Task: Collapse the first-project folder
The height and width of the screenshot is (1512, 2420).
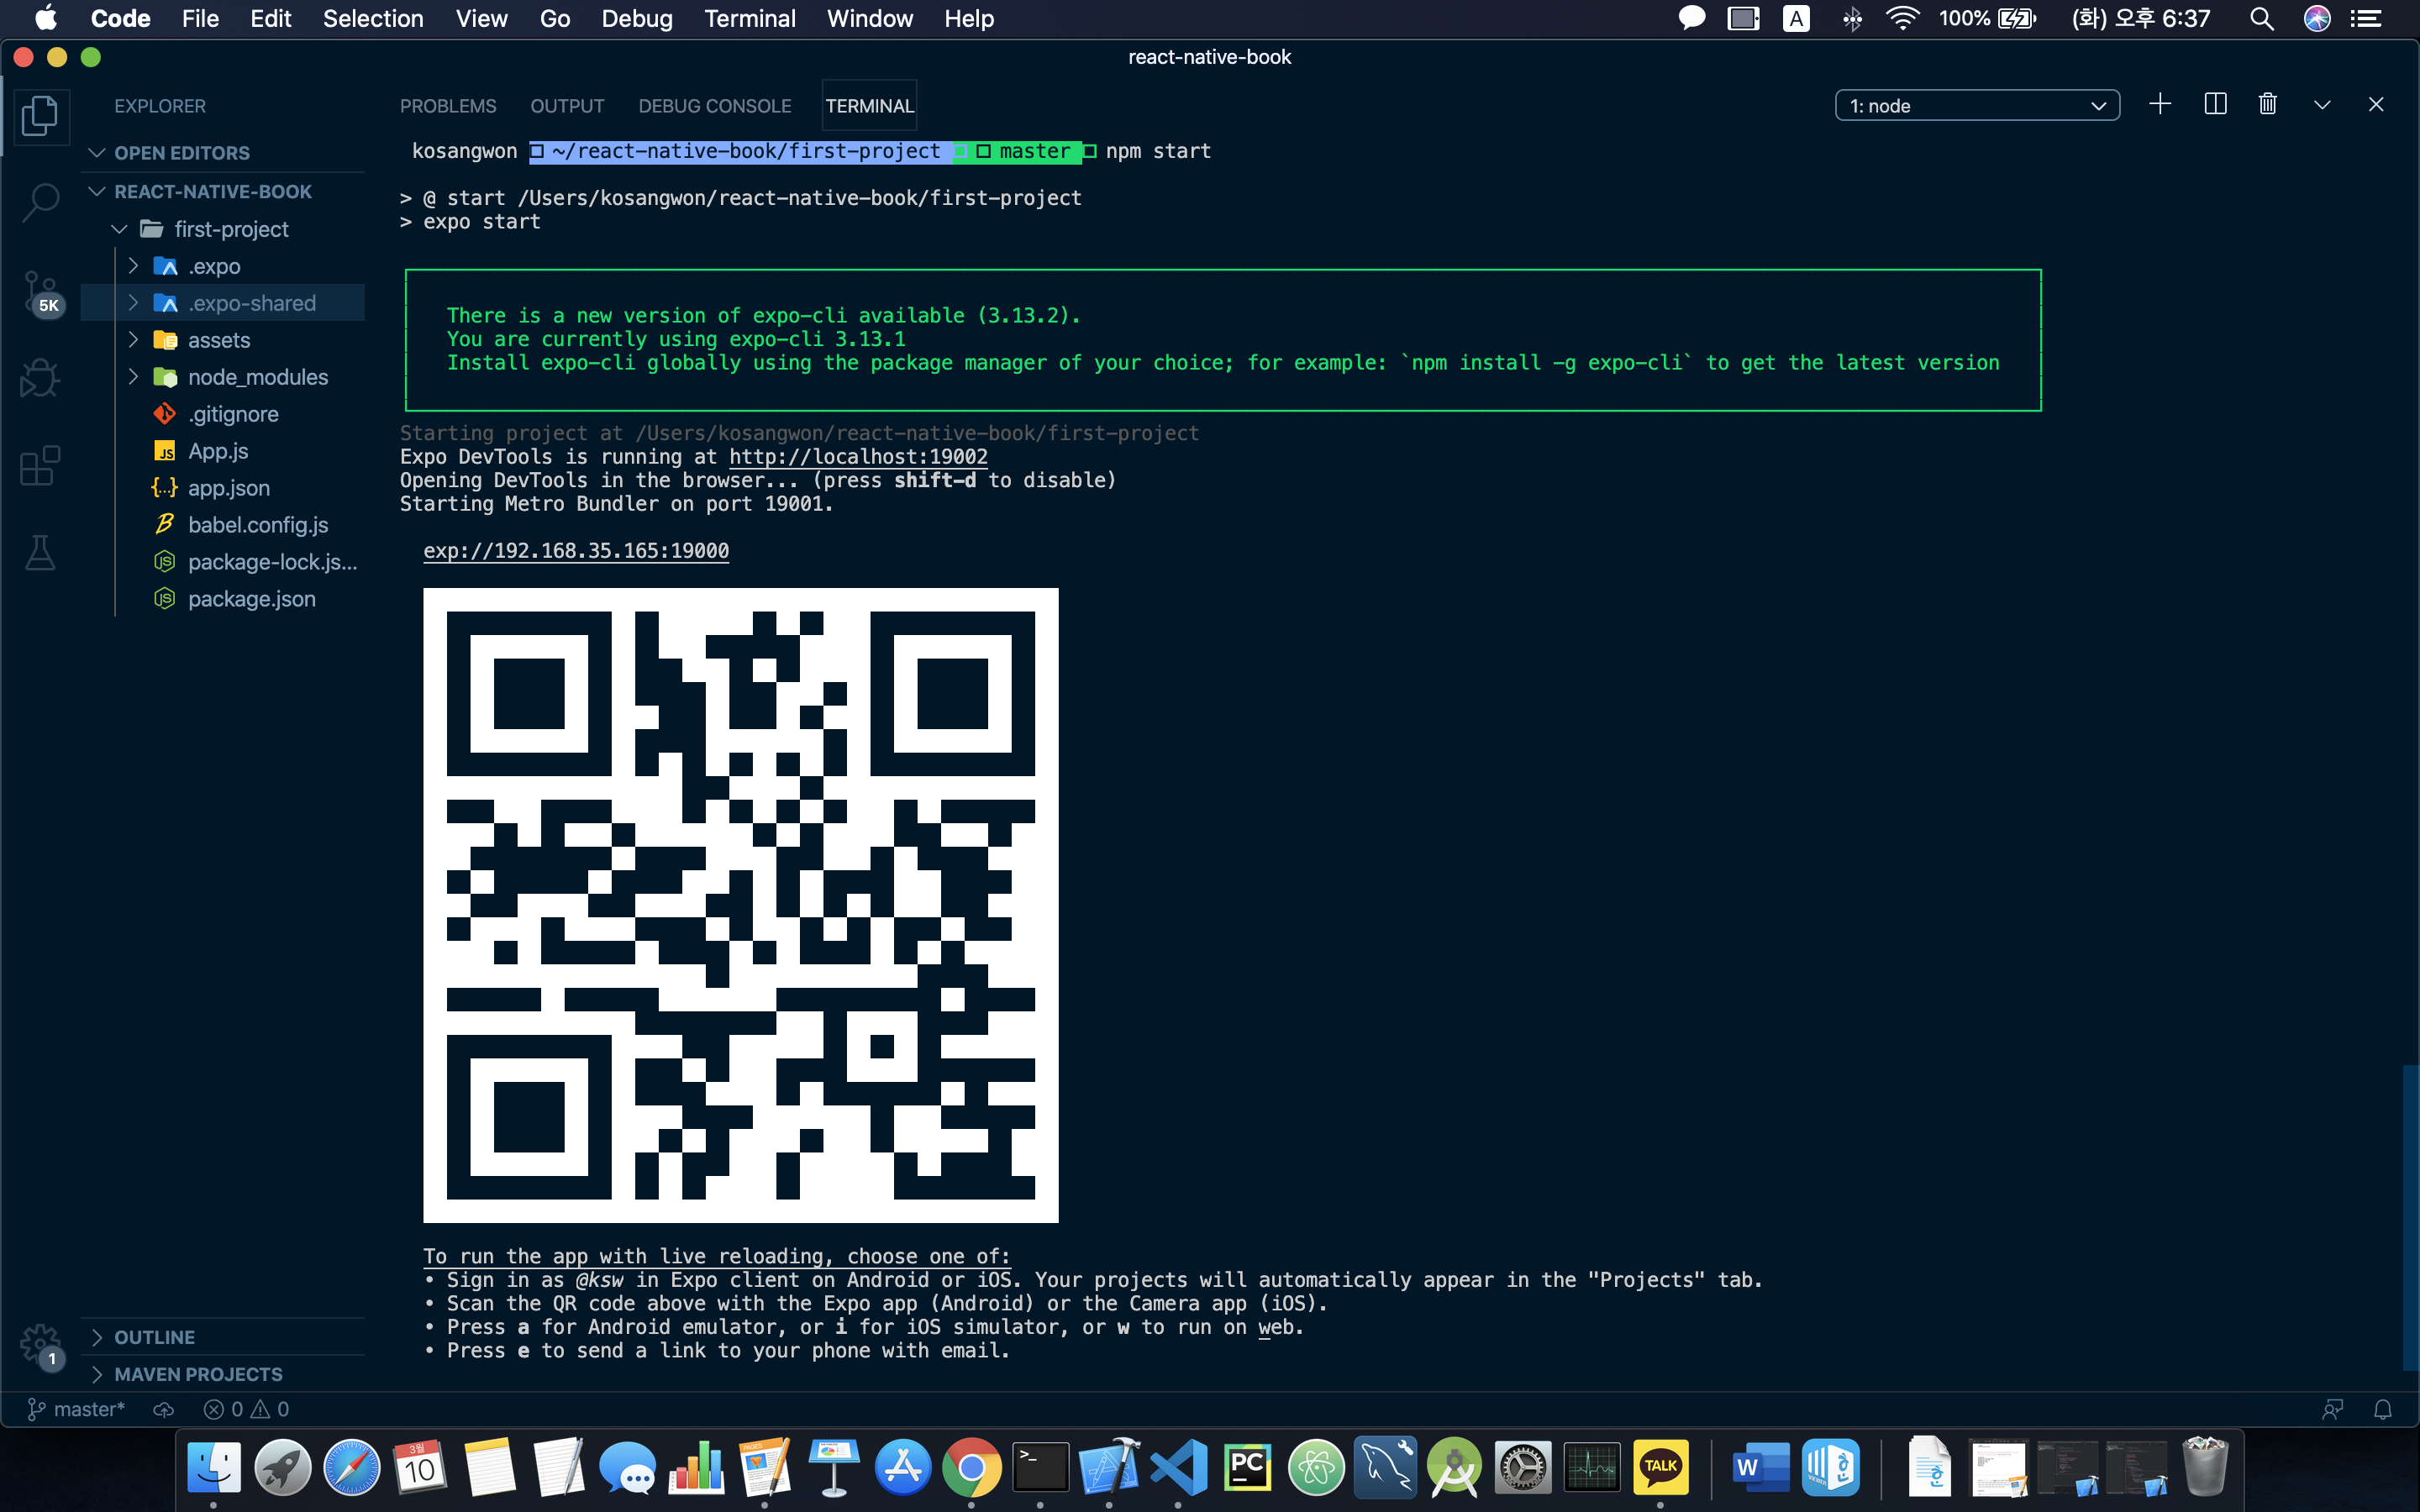Action: click(x=230, y=229)
